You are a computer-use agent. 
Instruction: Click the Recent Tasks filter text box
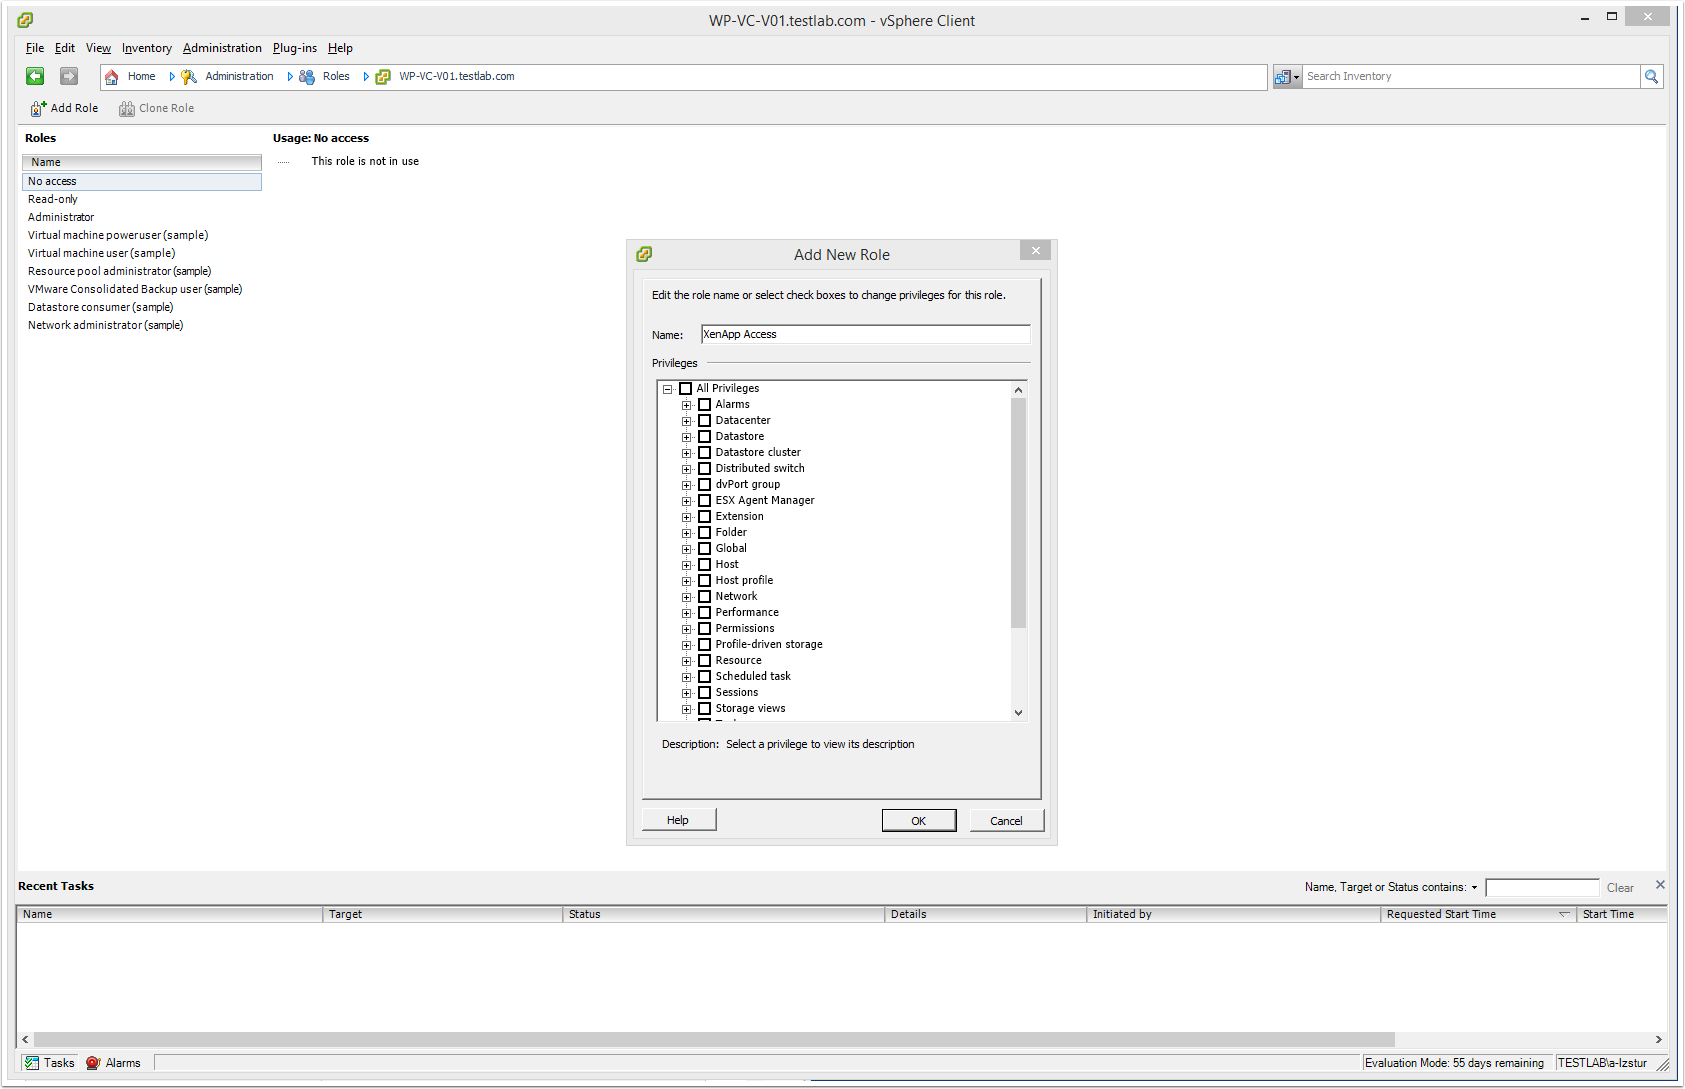pos(1542,888)
